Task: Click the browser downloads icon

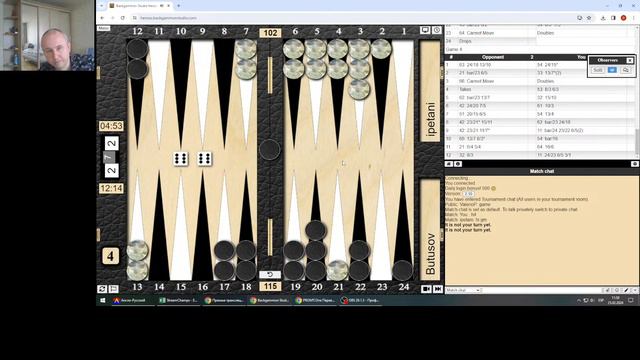Action: (603, 18)
